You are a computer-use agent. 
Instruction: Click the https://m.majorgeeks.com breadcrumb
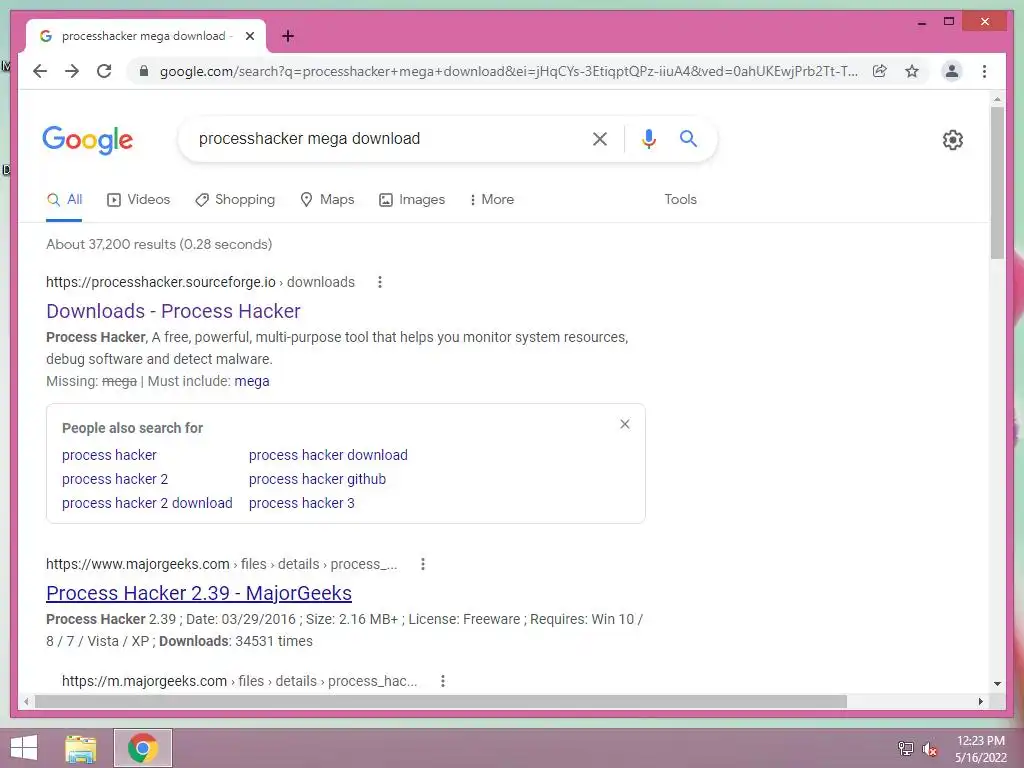[x=144, y=681]
